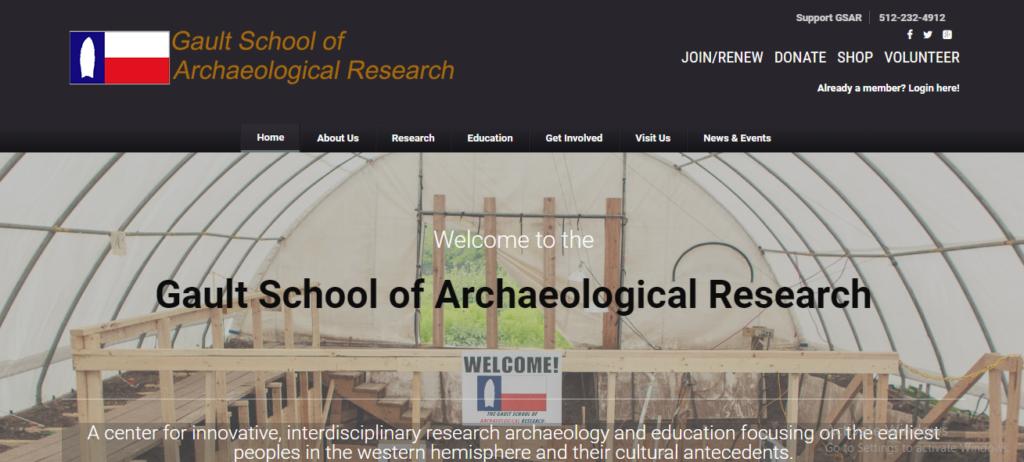This screenshot has height=462, width=1024.
Task: Click the black Gault School hero heading
Action: pos(513,295)
